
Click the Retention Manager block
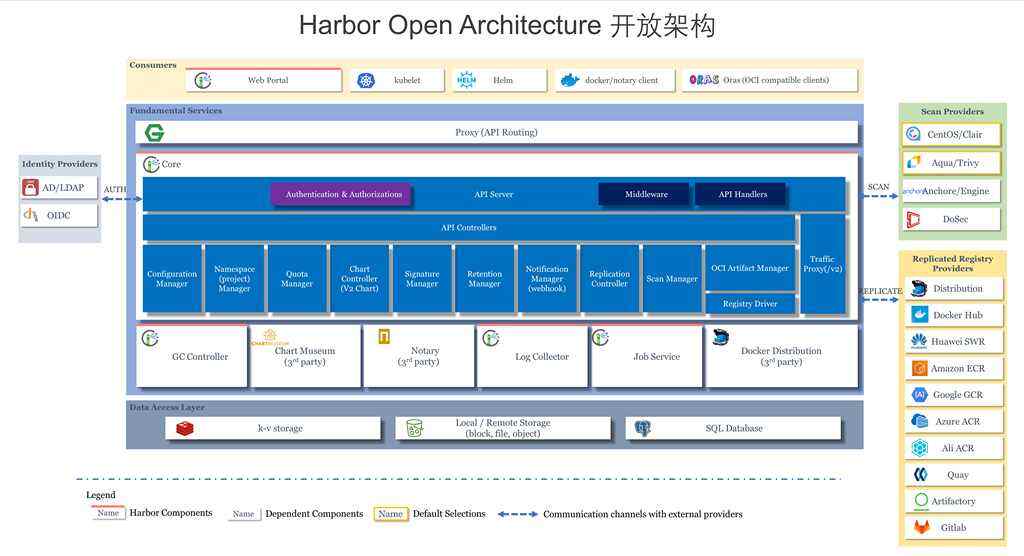click(x=485, y=279)
